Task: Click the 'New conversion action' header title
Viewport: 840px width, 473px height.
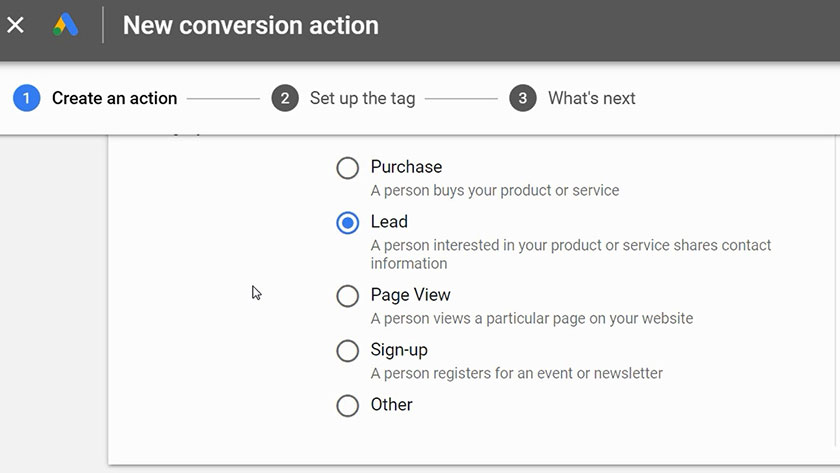Action: tap(250, 26)
